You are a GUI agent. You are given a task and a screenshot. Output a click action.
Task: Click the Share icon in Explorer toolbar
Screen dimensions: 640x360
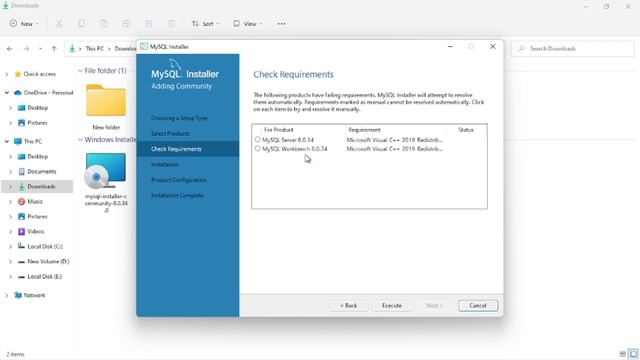point(149,24)
